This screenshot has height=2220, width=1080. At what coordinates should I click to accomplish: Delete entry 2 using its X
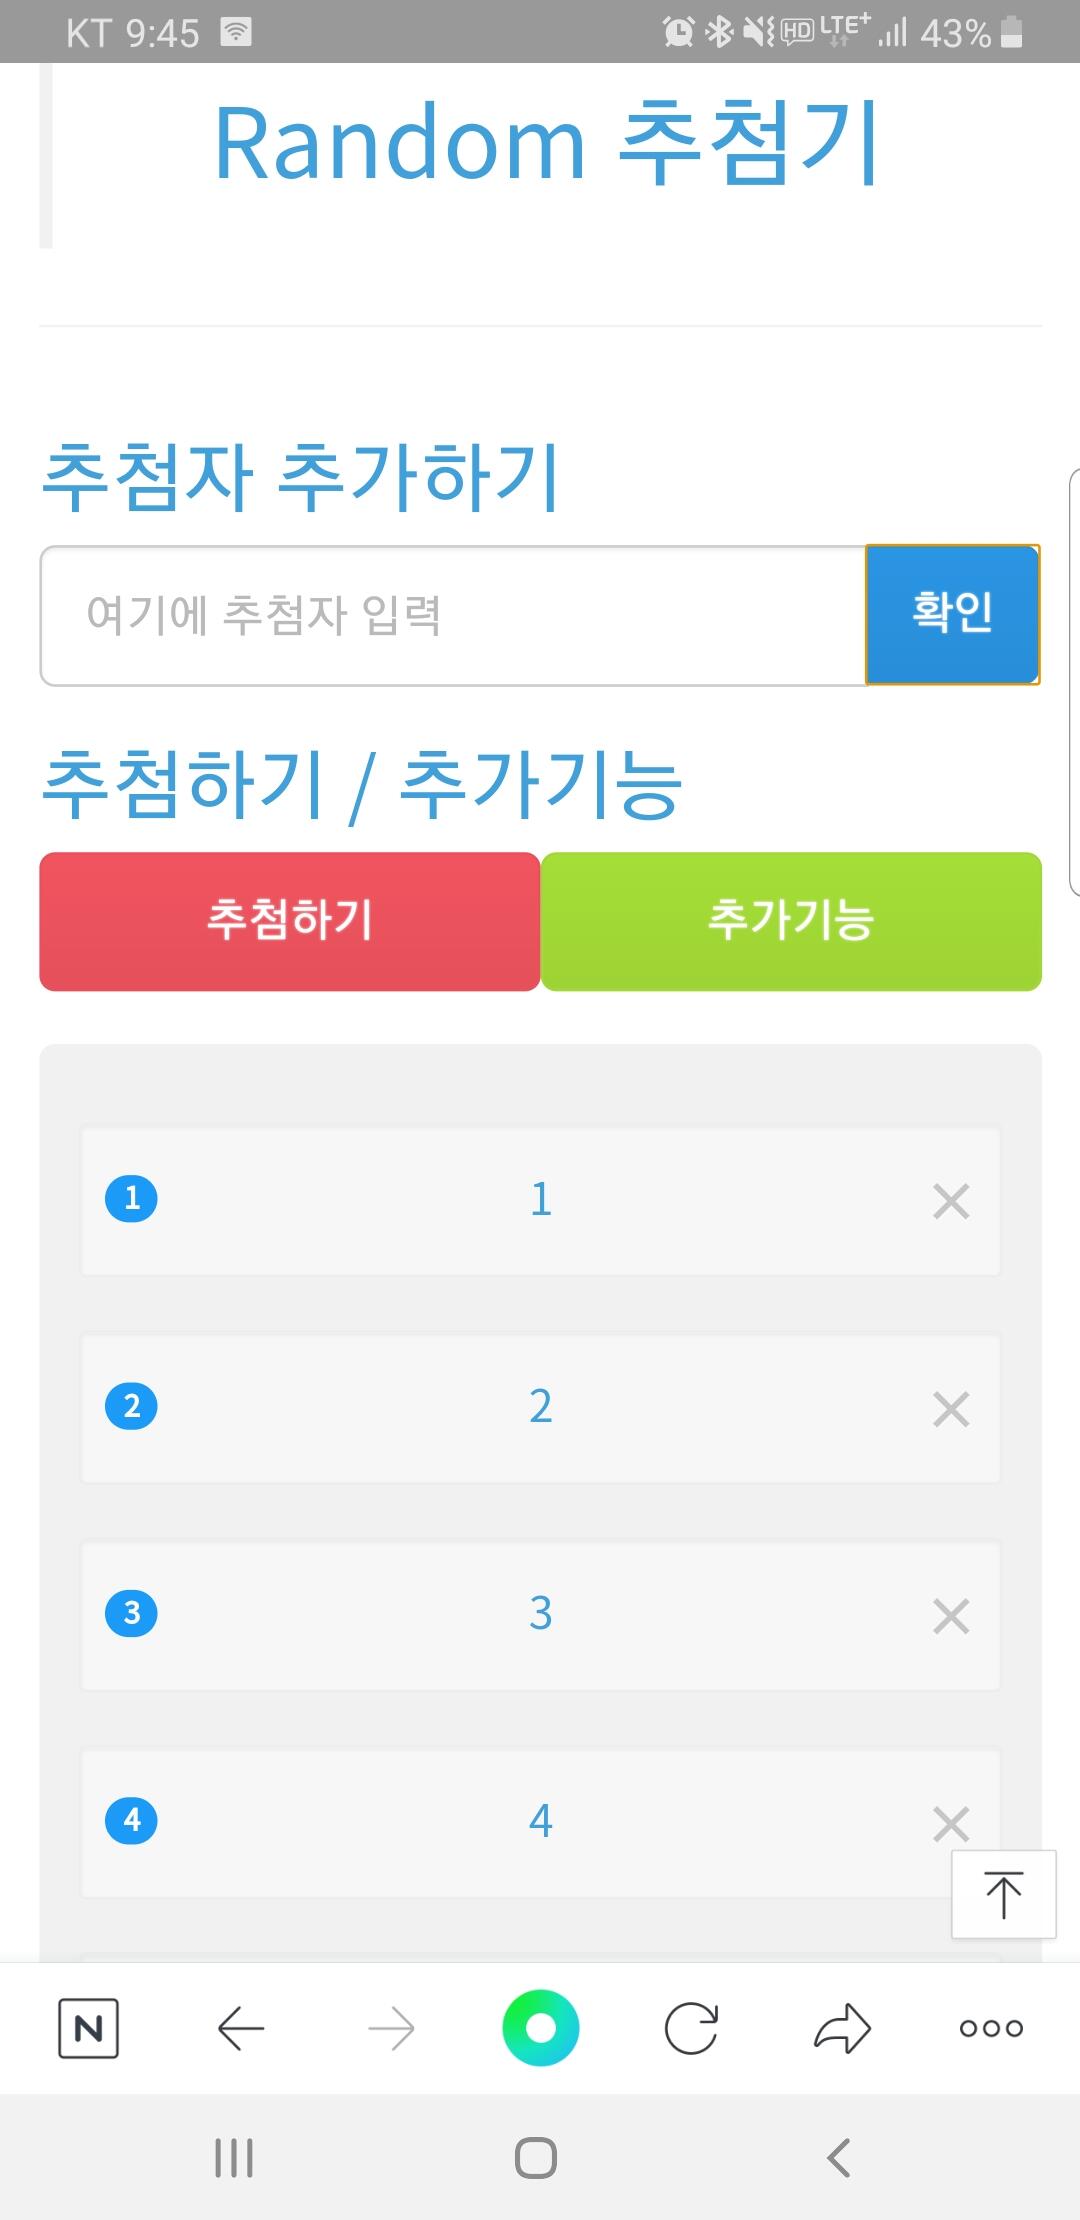(950, 1409)
